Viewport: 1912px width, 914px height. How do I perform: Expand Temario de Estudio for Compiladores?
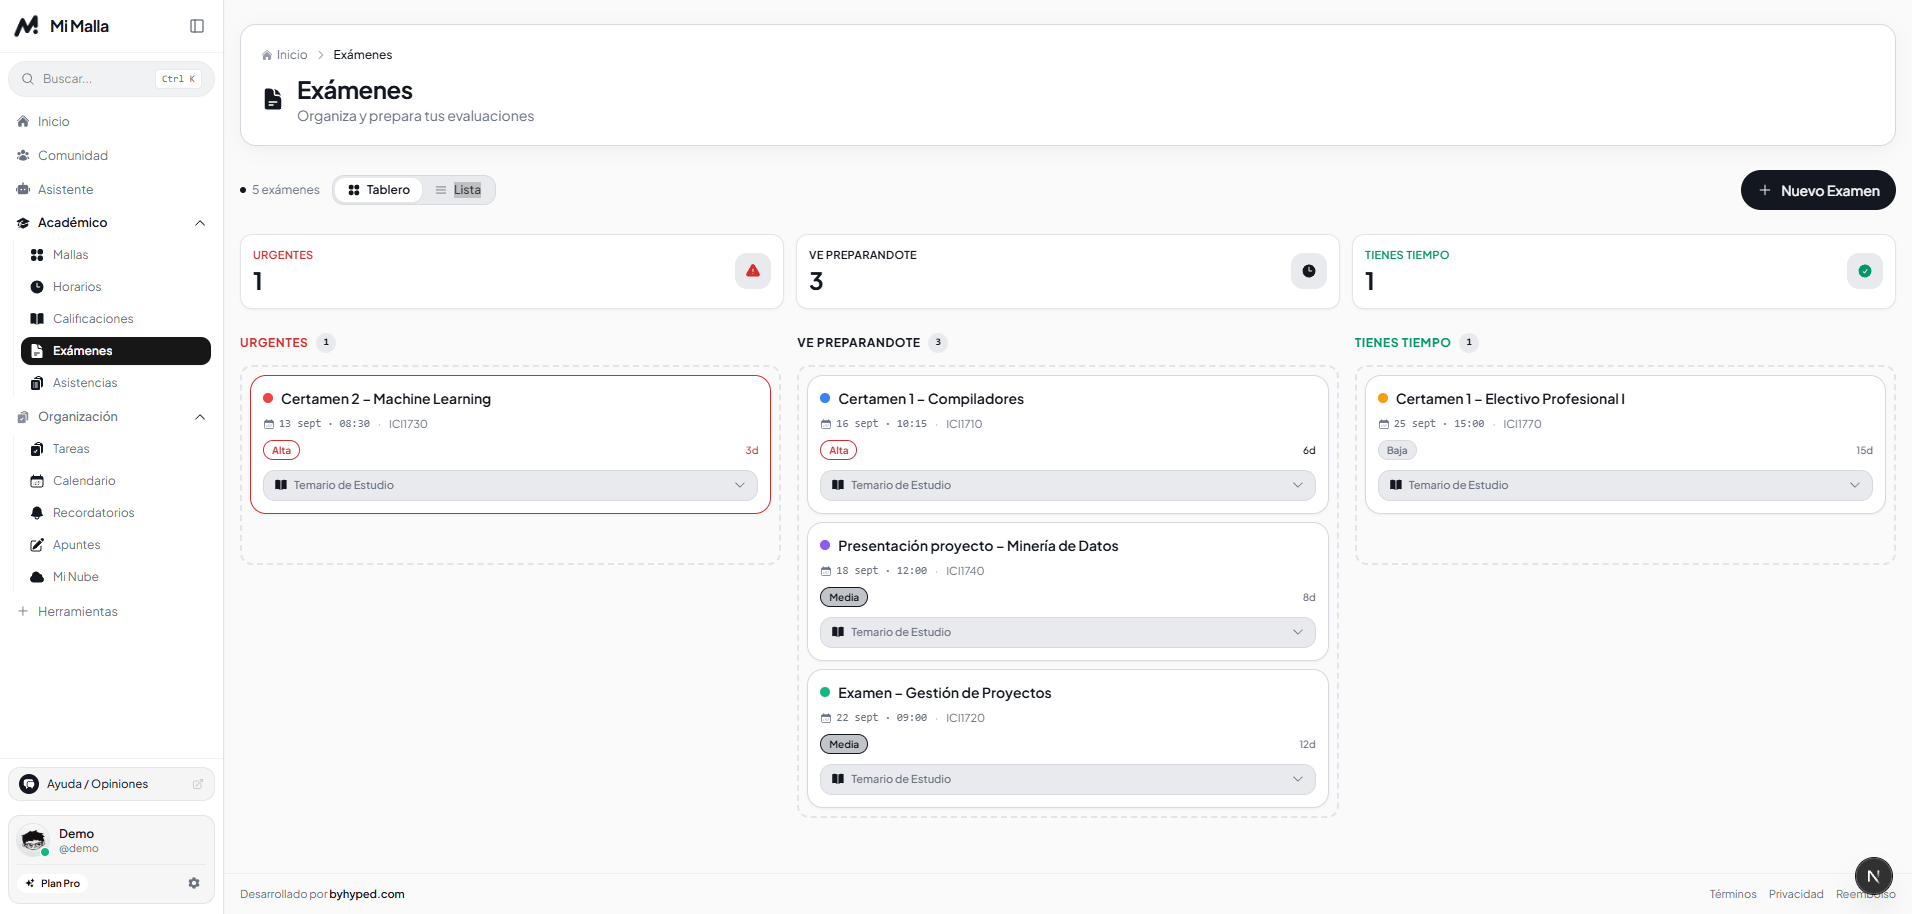click(x=1067, y=485)
